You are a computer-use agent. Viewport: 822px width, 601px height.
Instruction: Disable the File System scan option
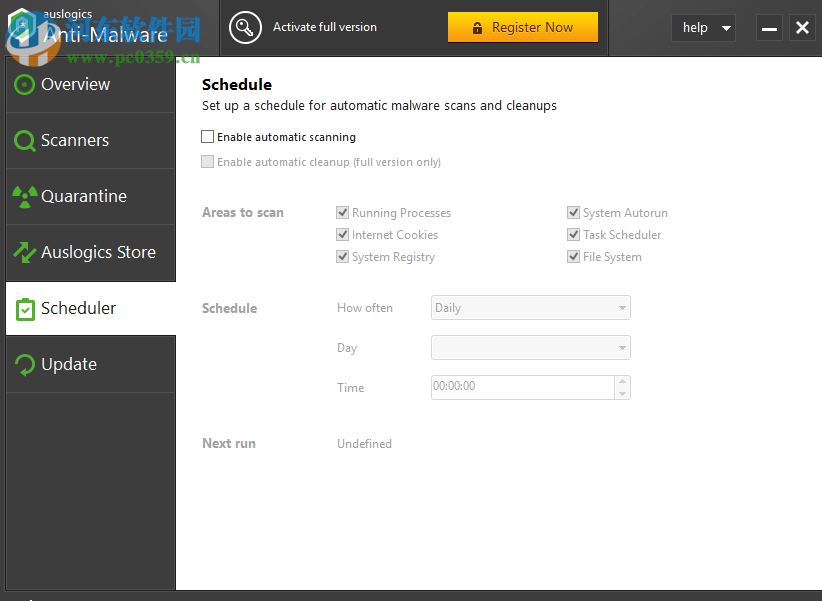(573, 256)
